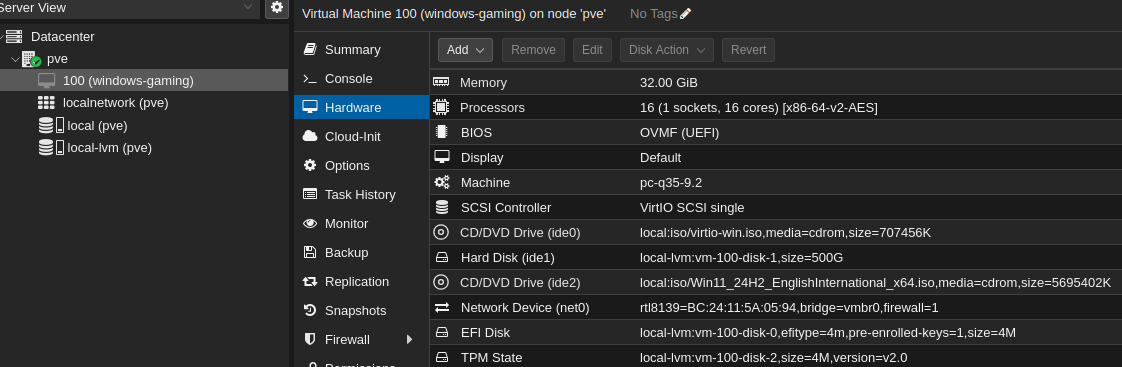Image resolution: width=1122 pixels, height=367 pixels.
Task: Click the Snapshots history icon in sidebar
Action: coord(310,310)
